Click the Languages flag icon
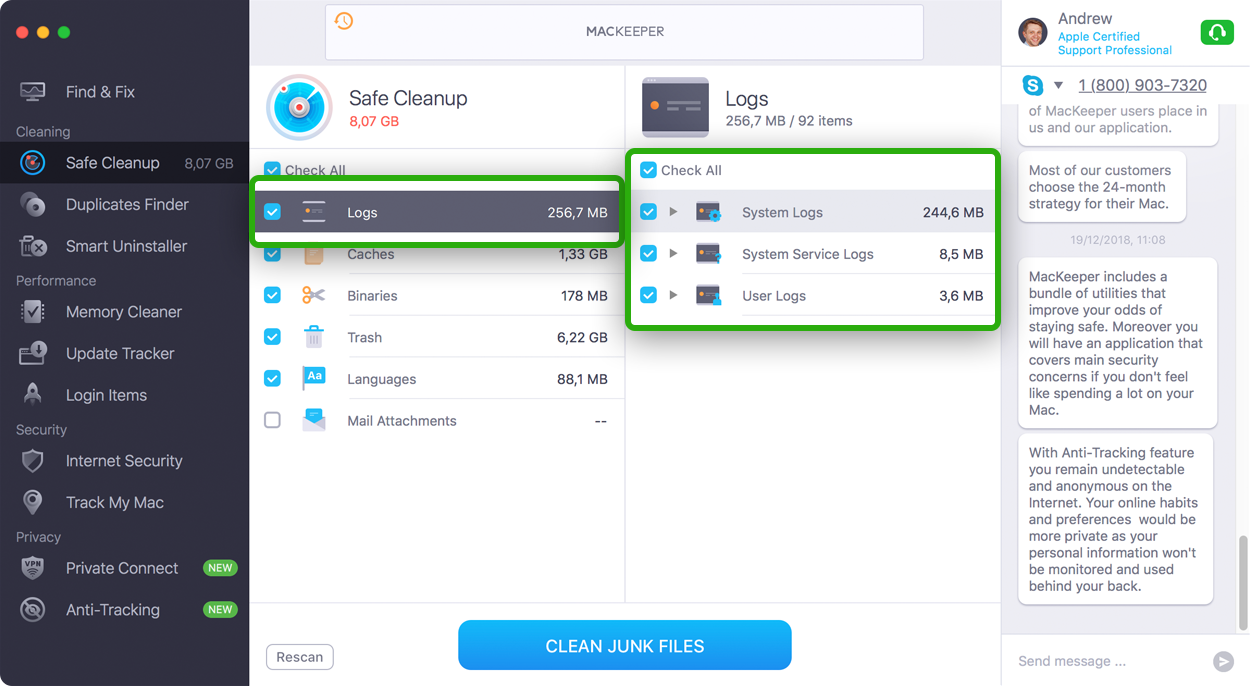Viewport: 1250px width, 686px height. (314, 379)
